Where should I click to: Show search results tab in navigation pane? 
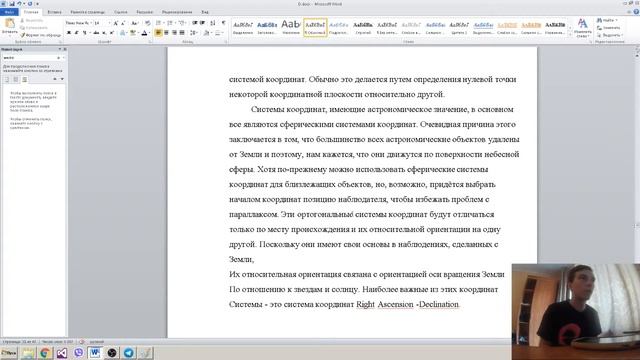(x=24, y=79)
